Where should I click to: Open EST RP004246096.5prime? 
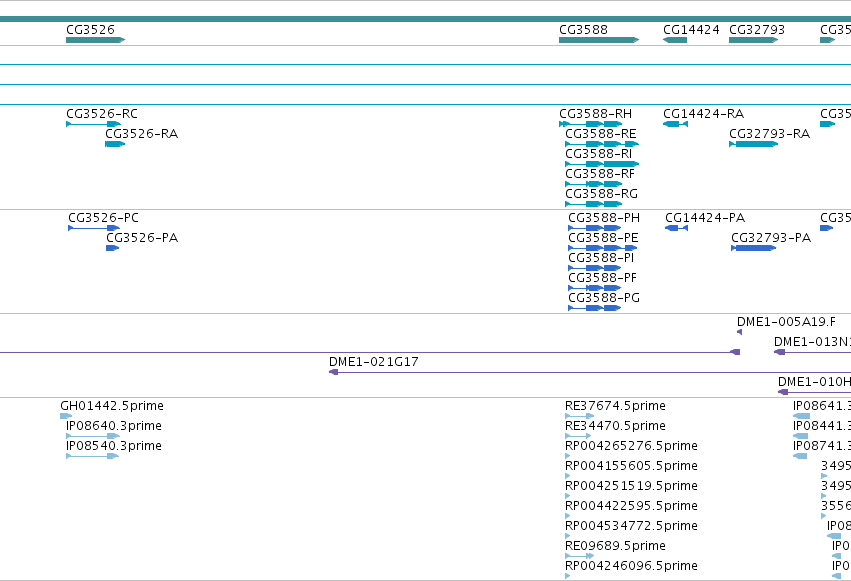(631, 567)
